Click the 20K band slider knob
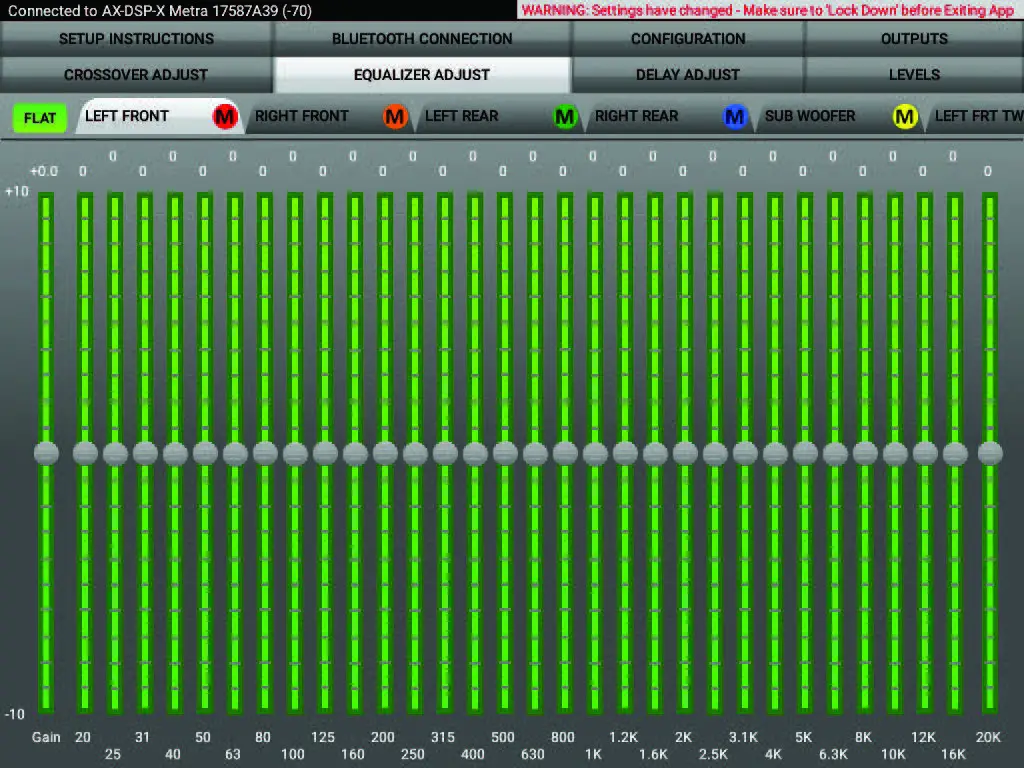This screenshot has height=768, width=1024. click(x=991, y=453)
